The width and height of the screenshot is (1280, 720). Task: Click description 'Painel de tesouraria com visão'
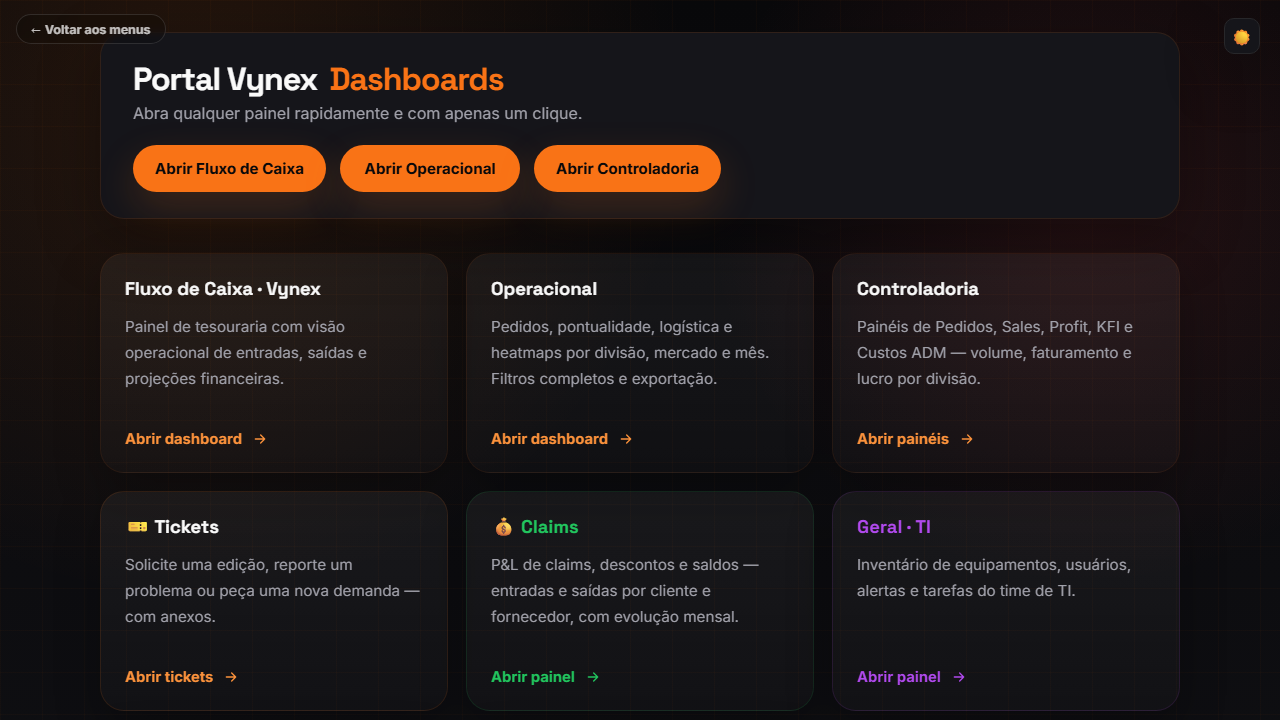click(x=235, y=327)
